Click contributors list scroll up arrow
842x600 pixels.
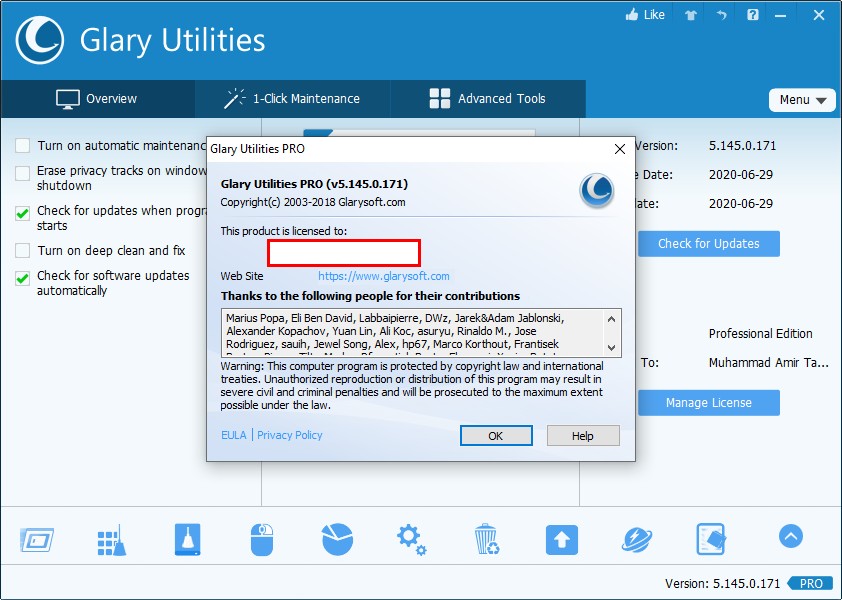(611, 319)
